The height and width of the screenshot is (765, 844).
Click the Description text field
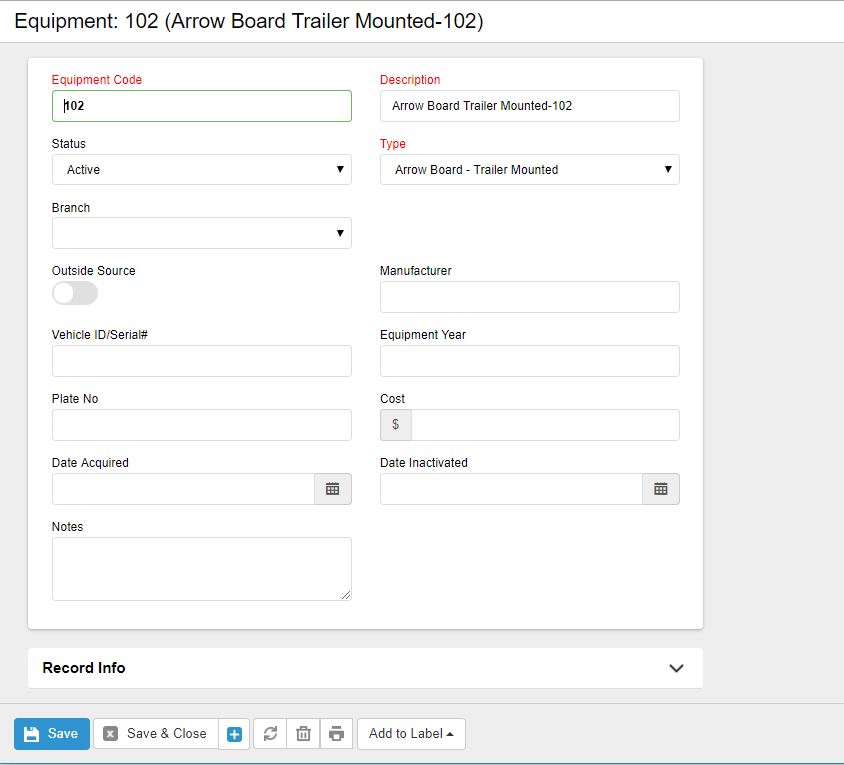pyautogui.click(x=529, y=106)
